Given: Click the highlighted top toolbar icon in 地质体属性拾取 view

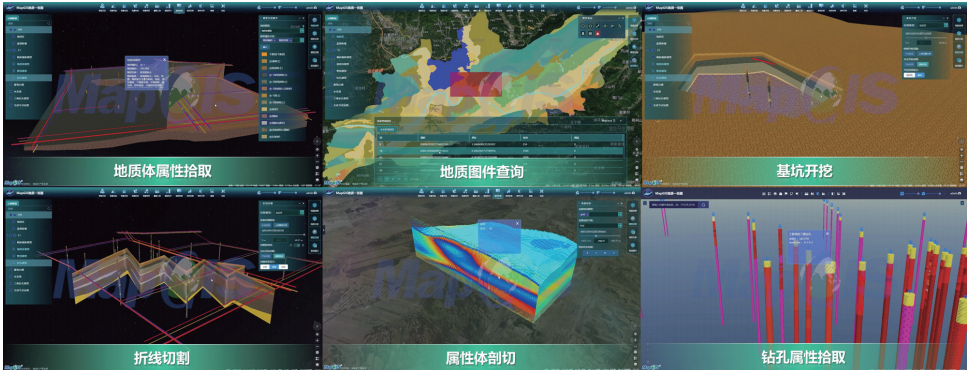Looking at the screenshot, I should (179, 9).
